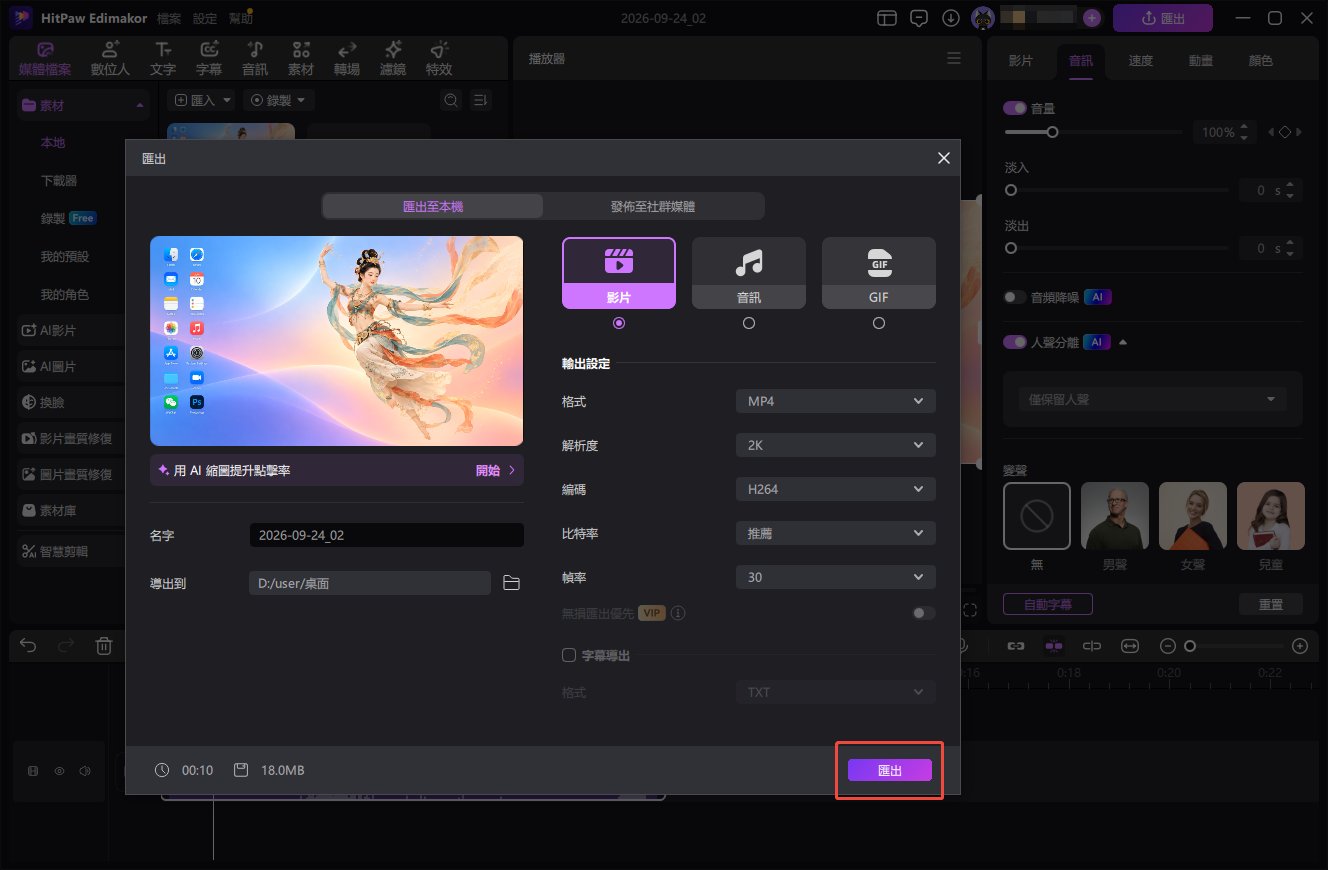Open the 編碼 H264 dropdown
The image size is (1328, 870).
coord(835,489)
